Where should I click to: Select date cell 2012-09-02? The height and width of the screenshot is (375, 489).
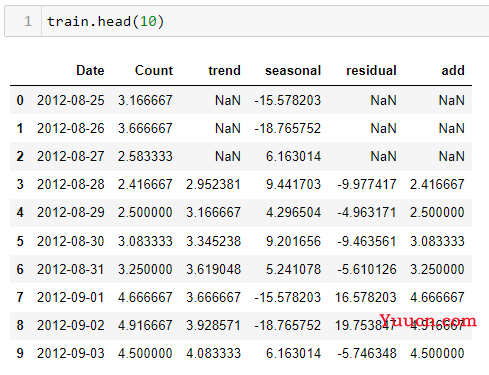71,325
